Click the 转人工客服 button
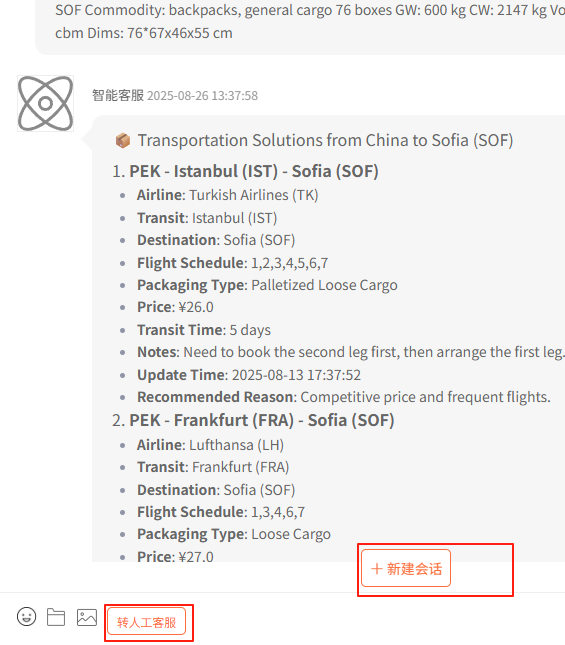This screenshot has width=565, height=645. pyautogui.click(x=146, y=622)
